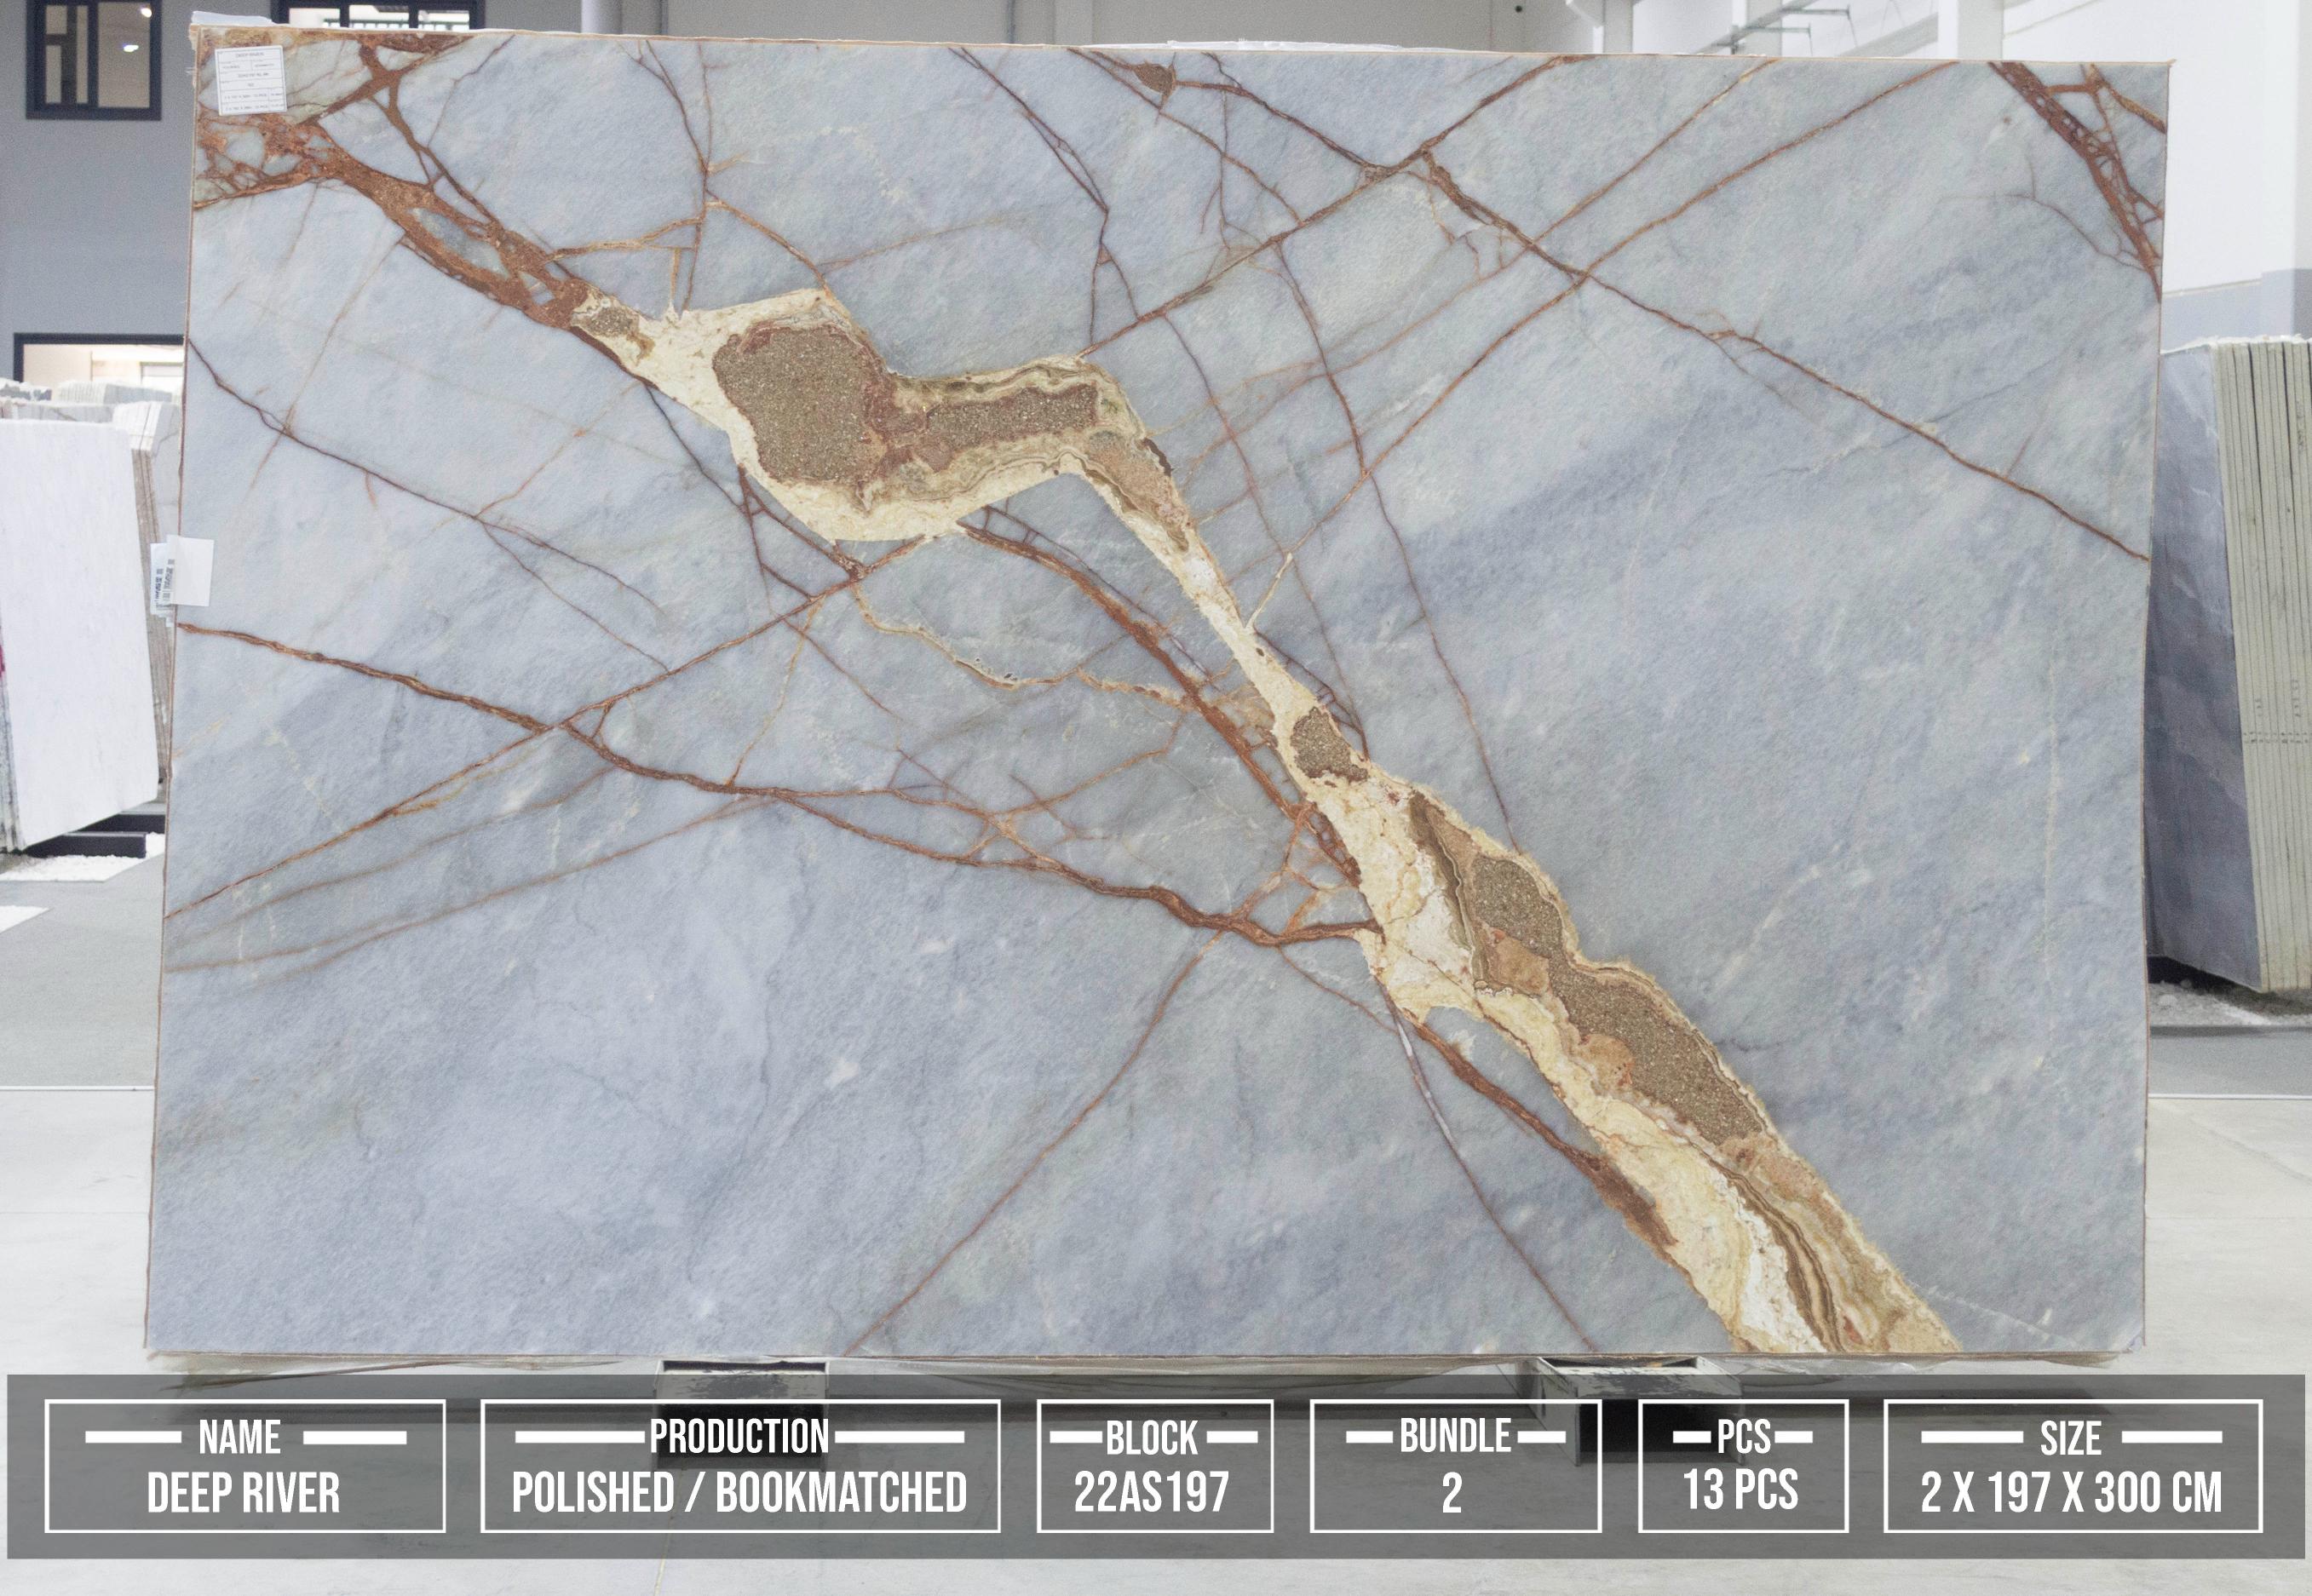
Task: Click the POLISHED / BOOKMATCHED production text
Action: click(x=739, y=1494)
